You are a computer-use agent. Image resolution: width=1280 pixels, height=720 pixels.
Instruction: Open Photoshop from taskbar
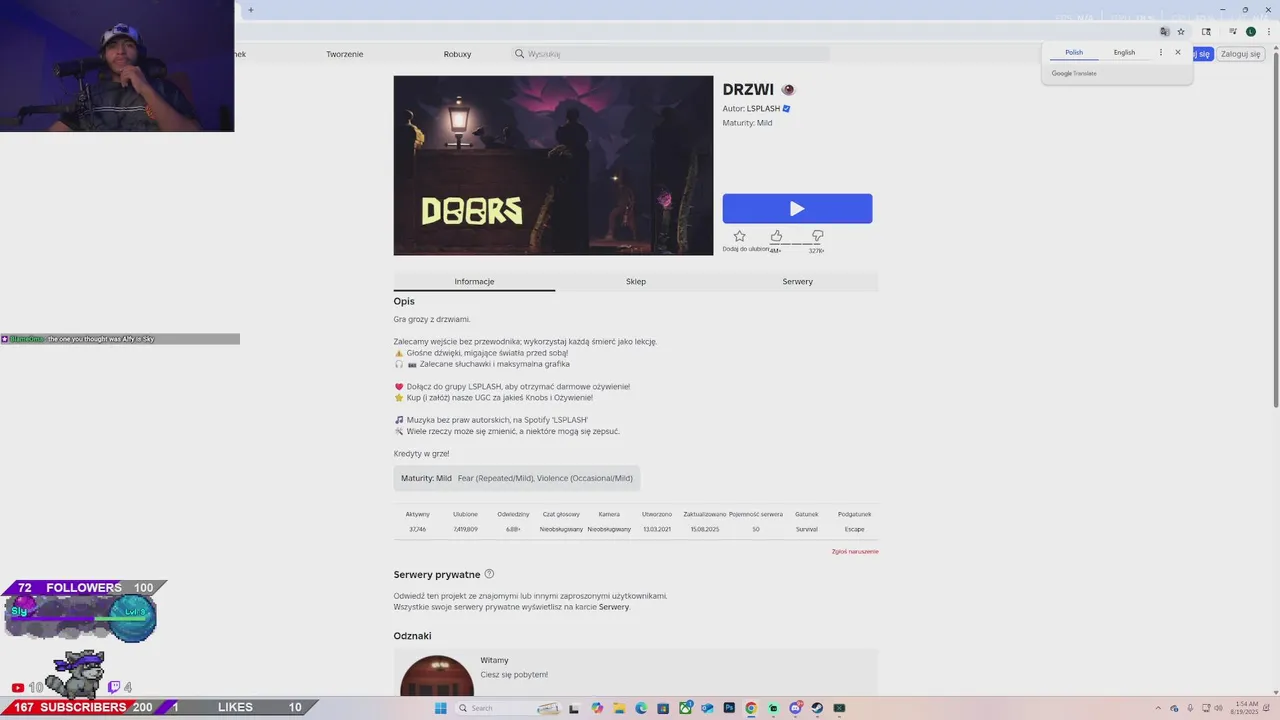[729, 708]
